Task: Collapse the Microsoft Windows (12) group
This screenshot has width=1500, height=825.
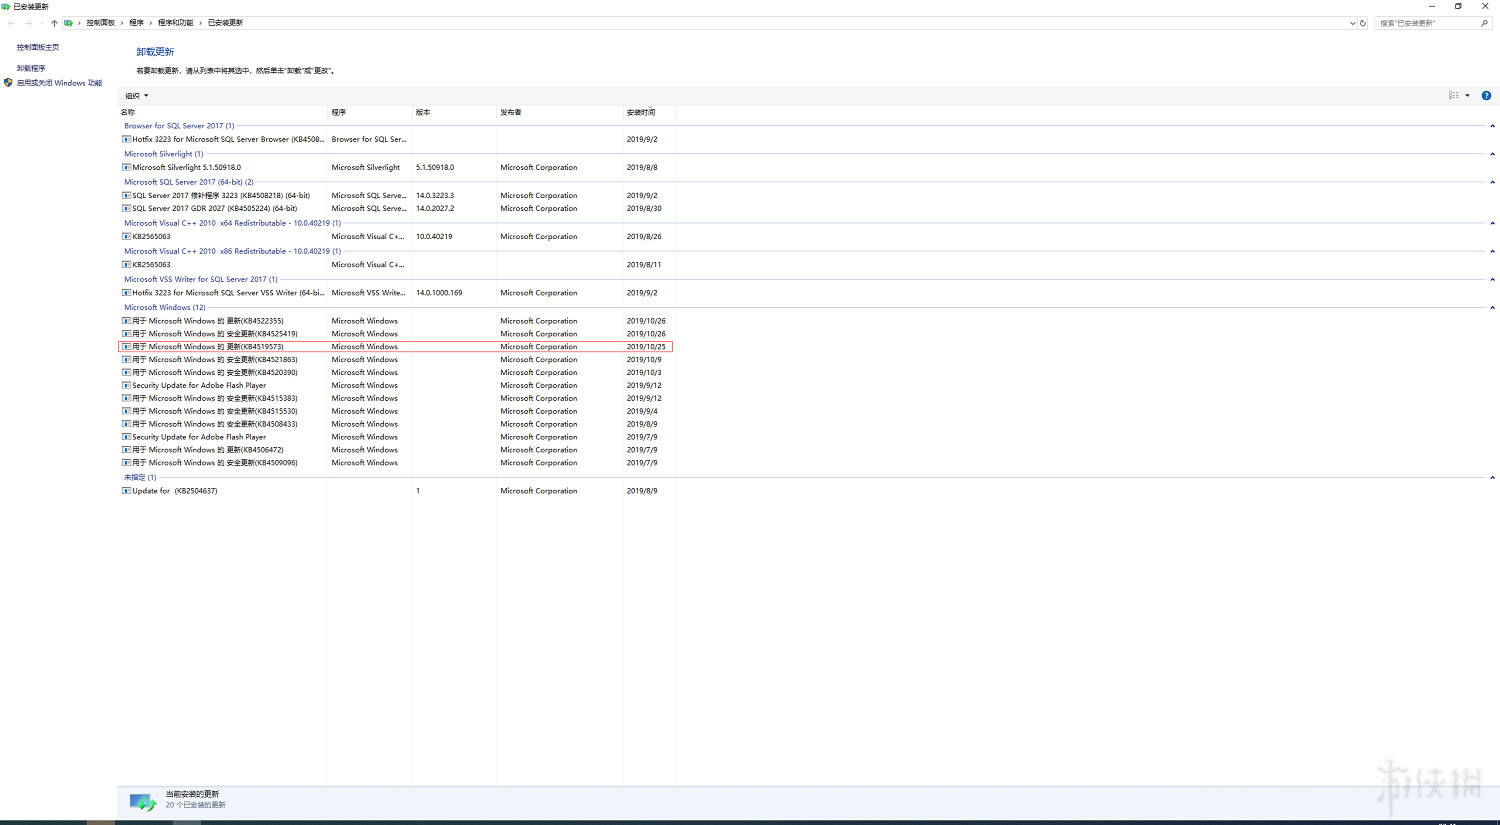Action: [x=1492, y=308]
